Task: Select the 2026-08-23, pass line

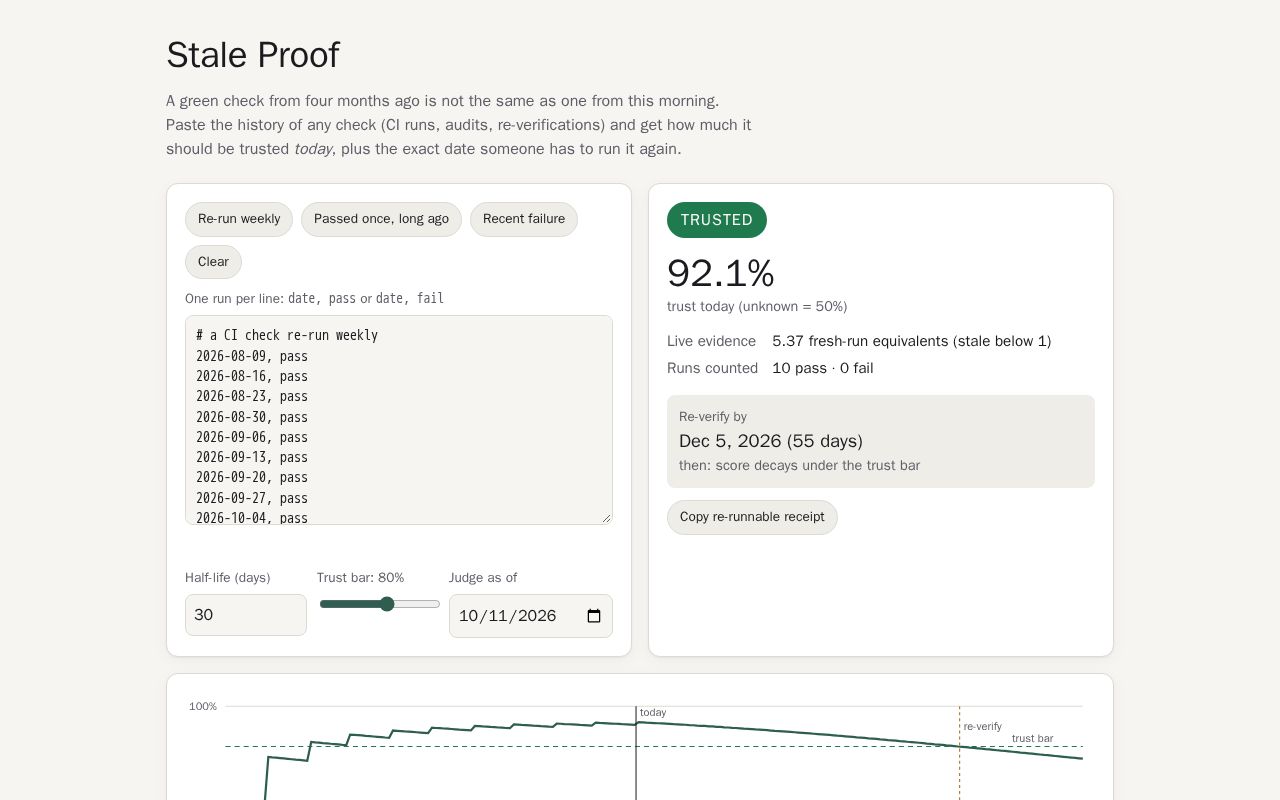Action: 252,396
